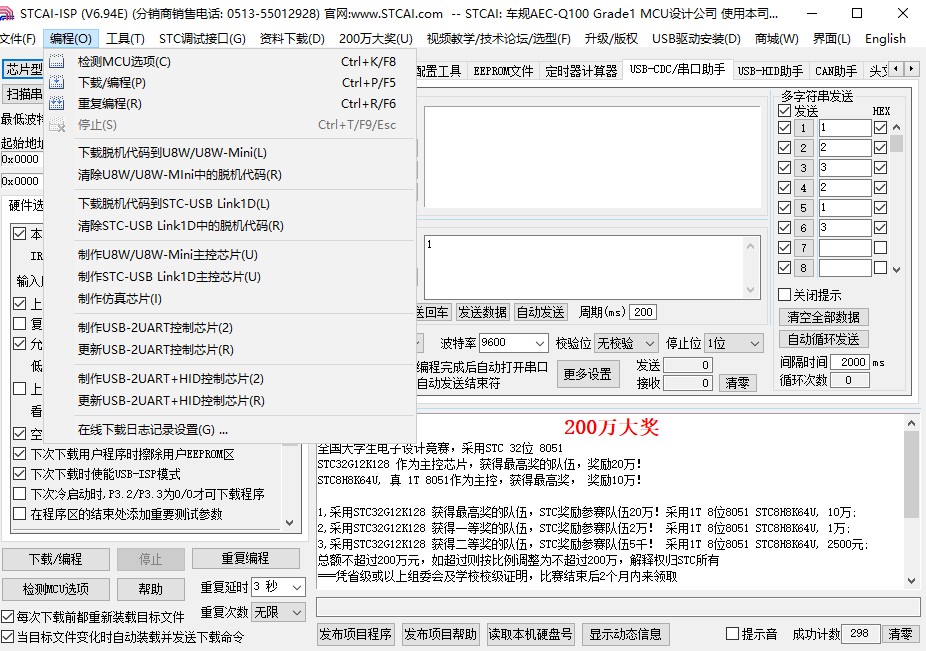Click 清空全部数据 button
The height and width of the screenshot is (651, 926).
click(x=823, y=317)
